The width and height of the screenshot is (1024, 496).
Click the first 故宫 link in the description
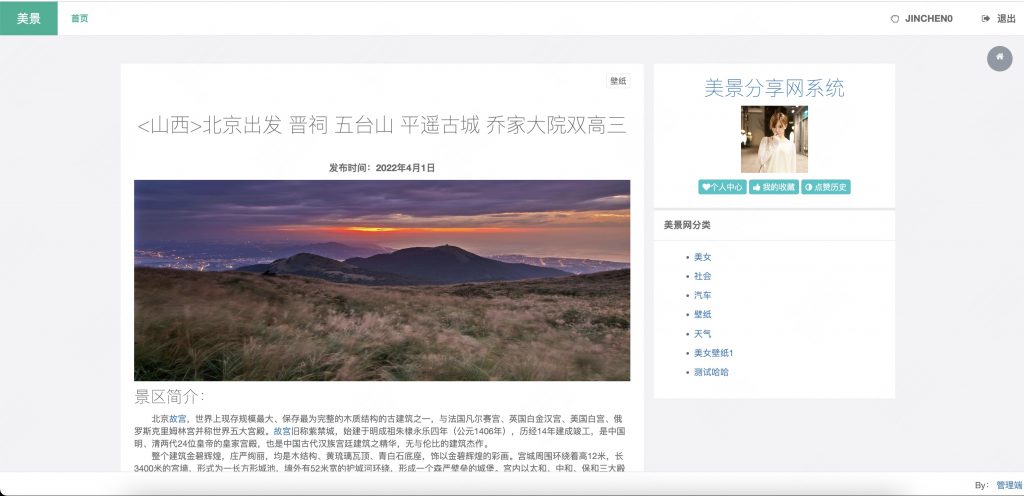point(177,419)
